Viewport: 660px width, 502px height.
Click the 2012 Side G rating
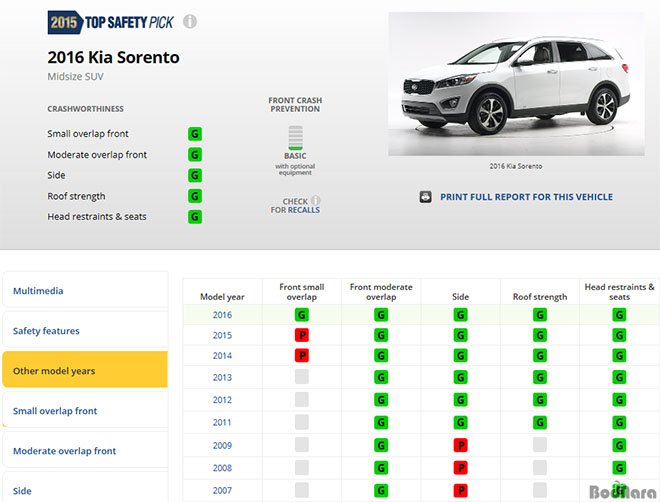pyautogui.click(x=460, y=400)
